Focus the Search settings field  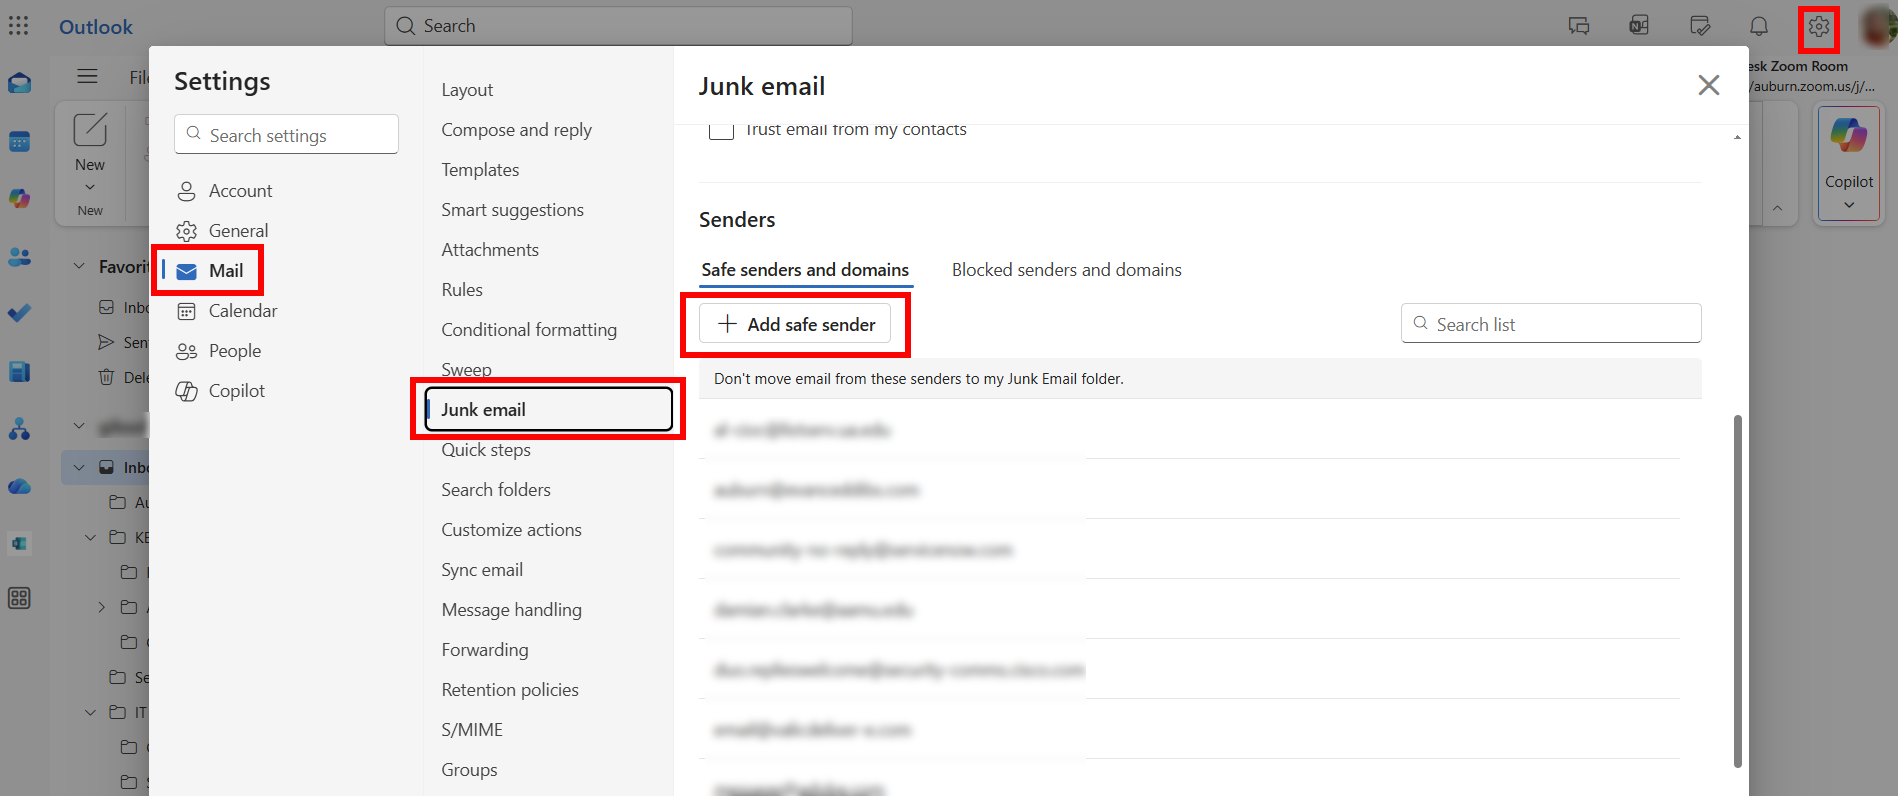coord(286,134)
